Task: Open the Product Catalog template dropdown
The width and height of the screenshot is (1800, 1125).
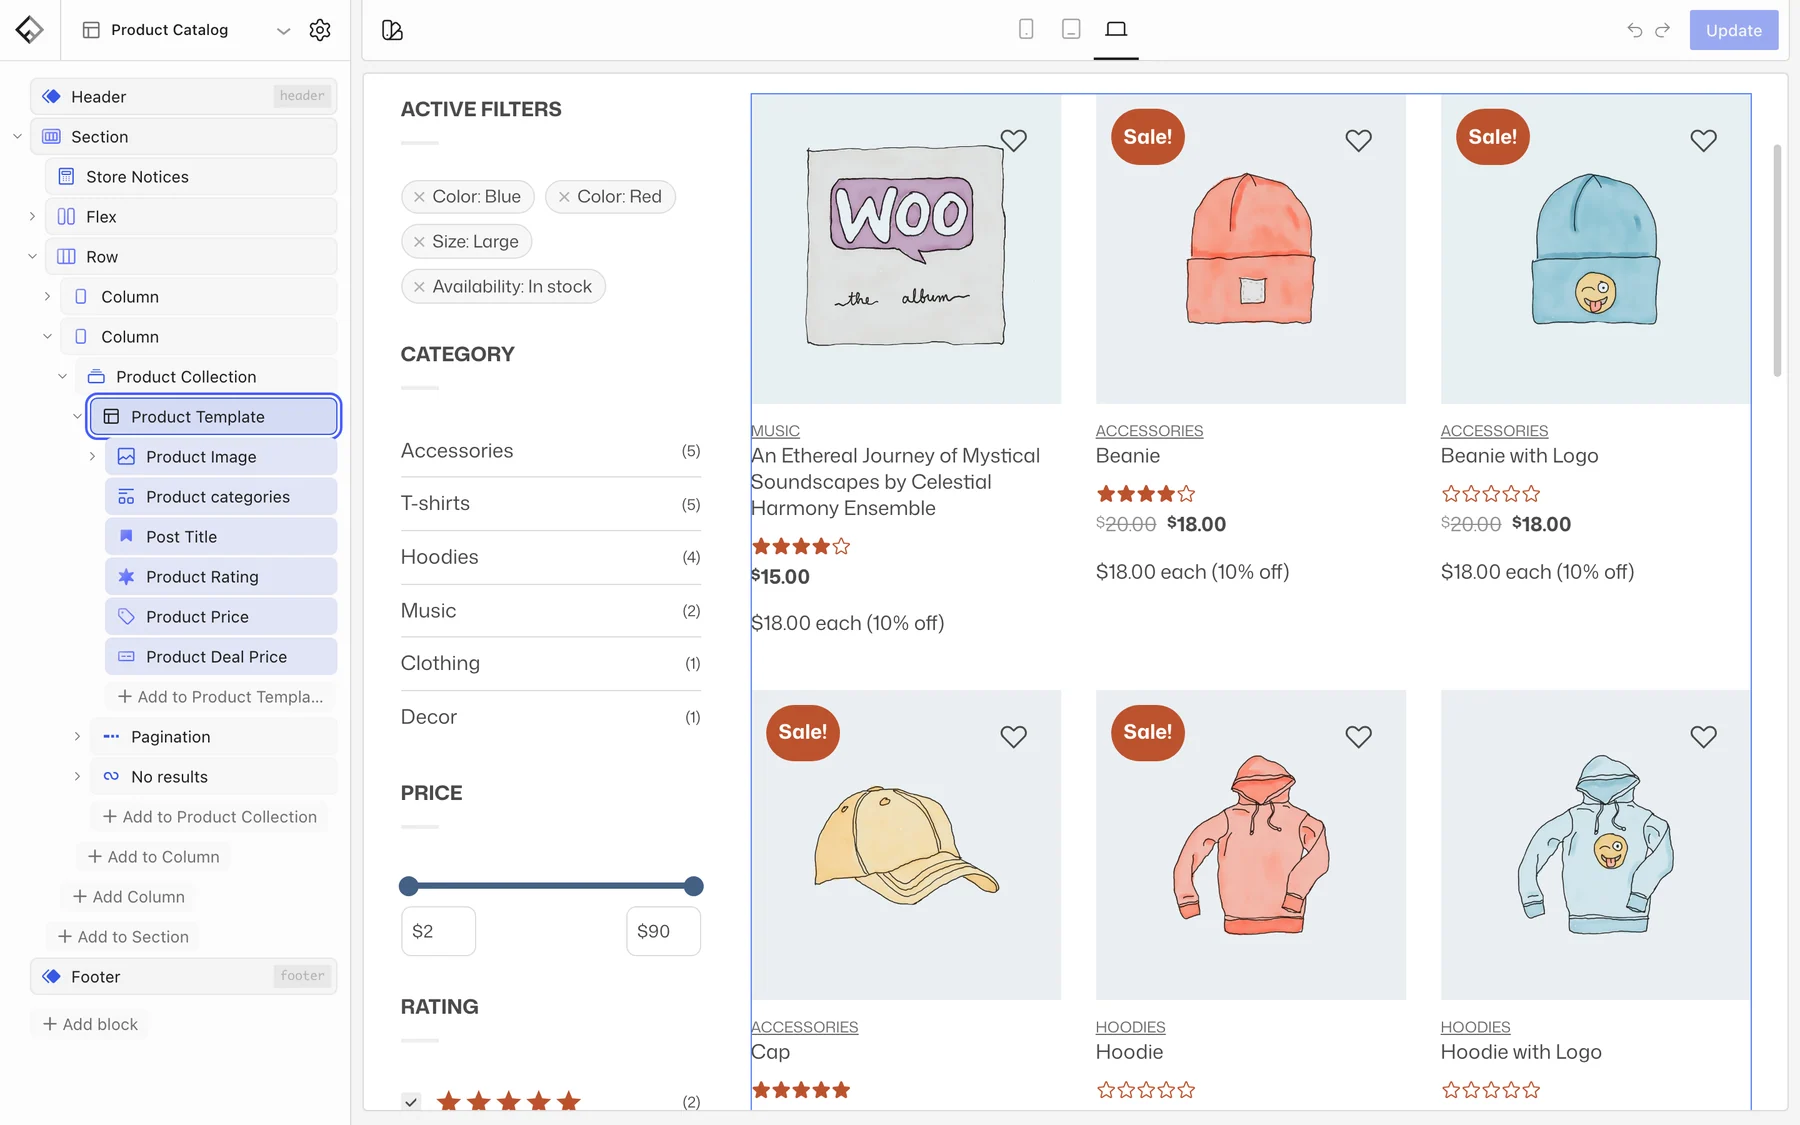Action: (x=284, y=30)
